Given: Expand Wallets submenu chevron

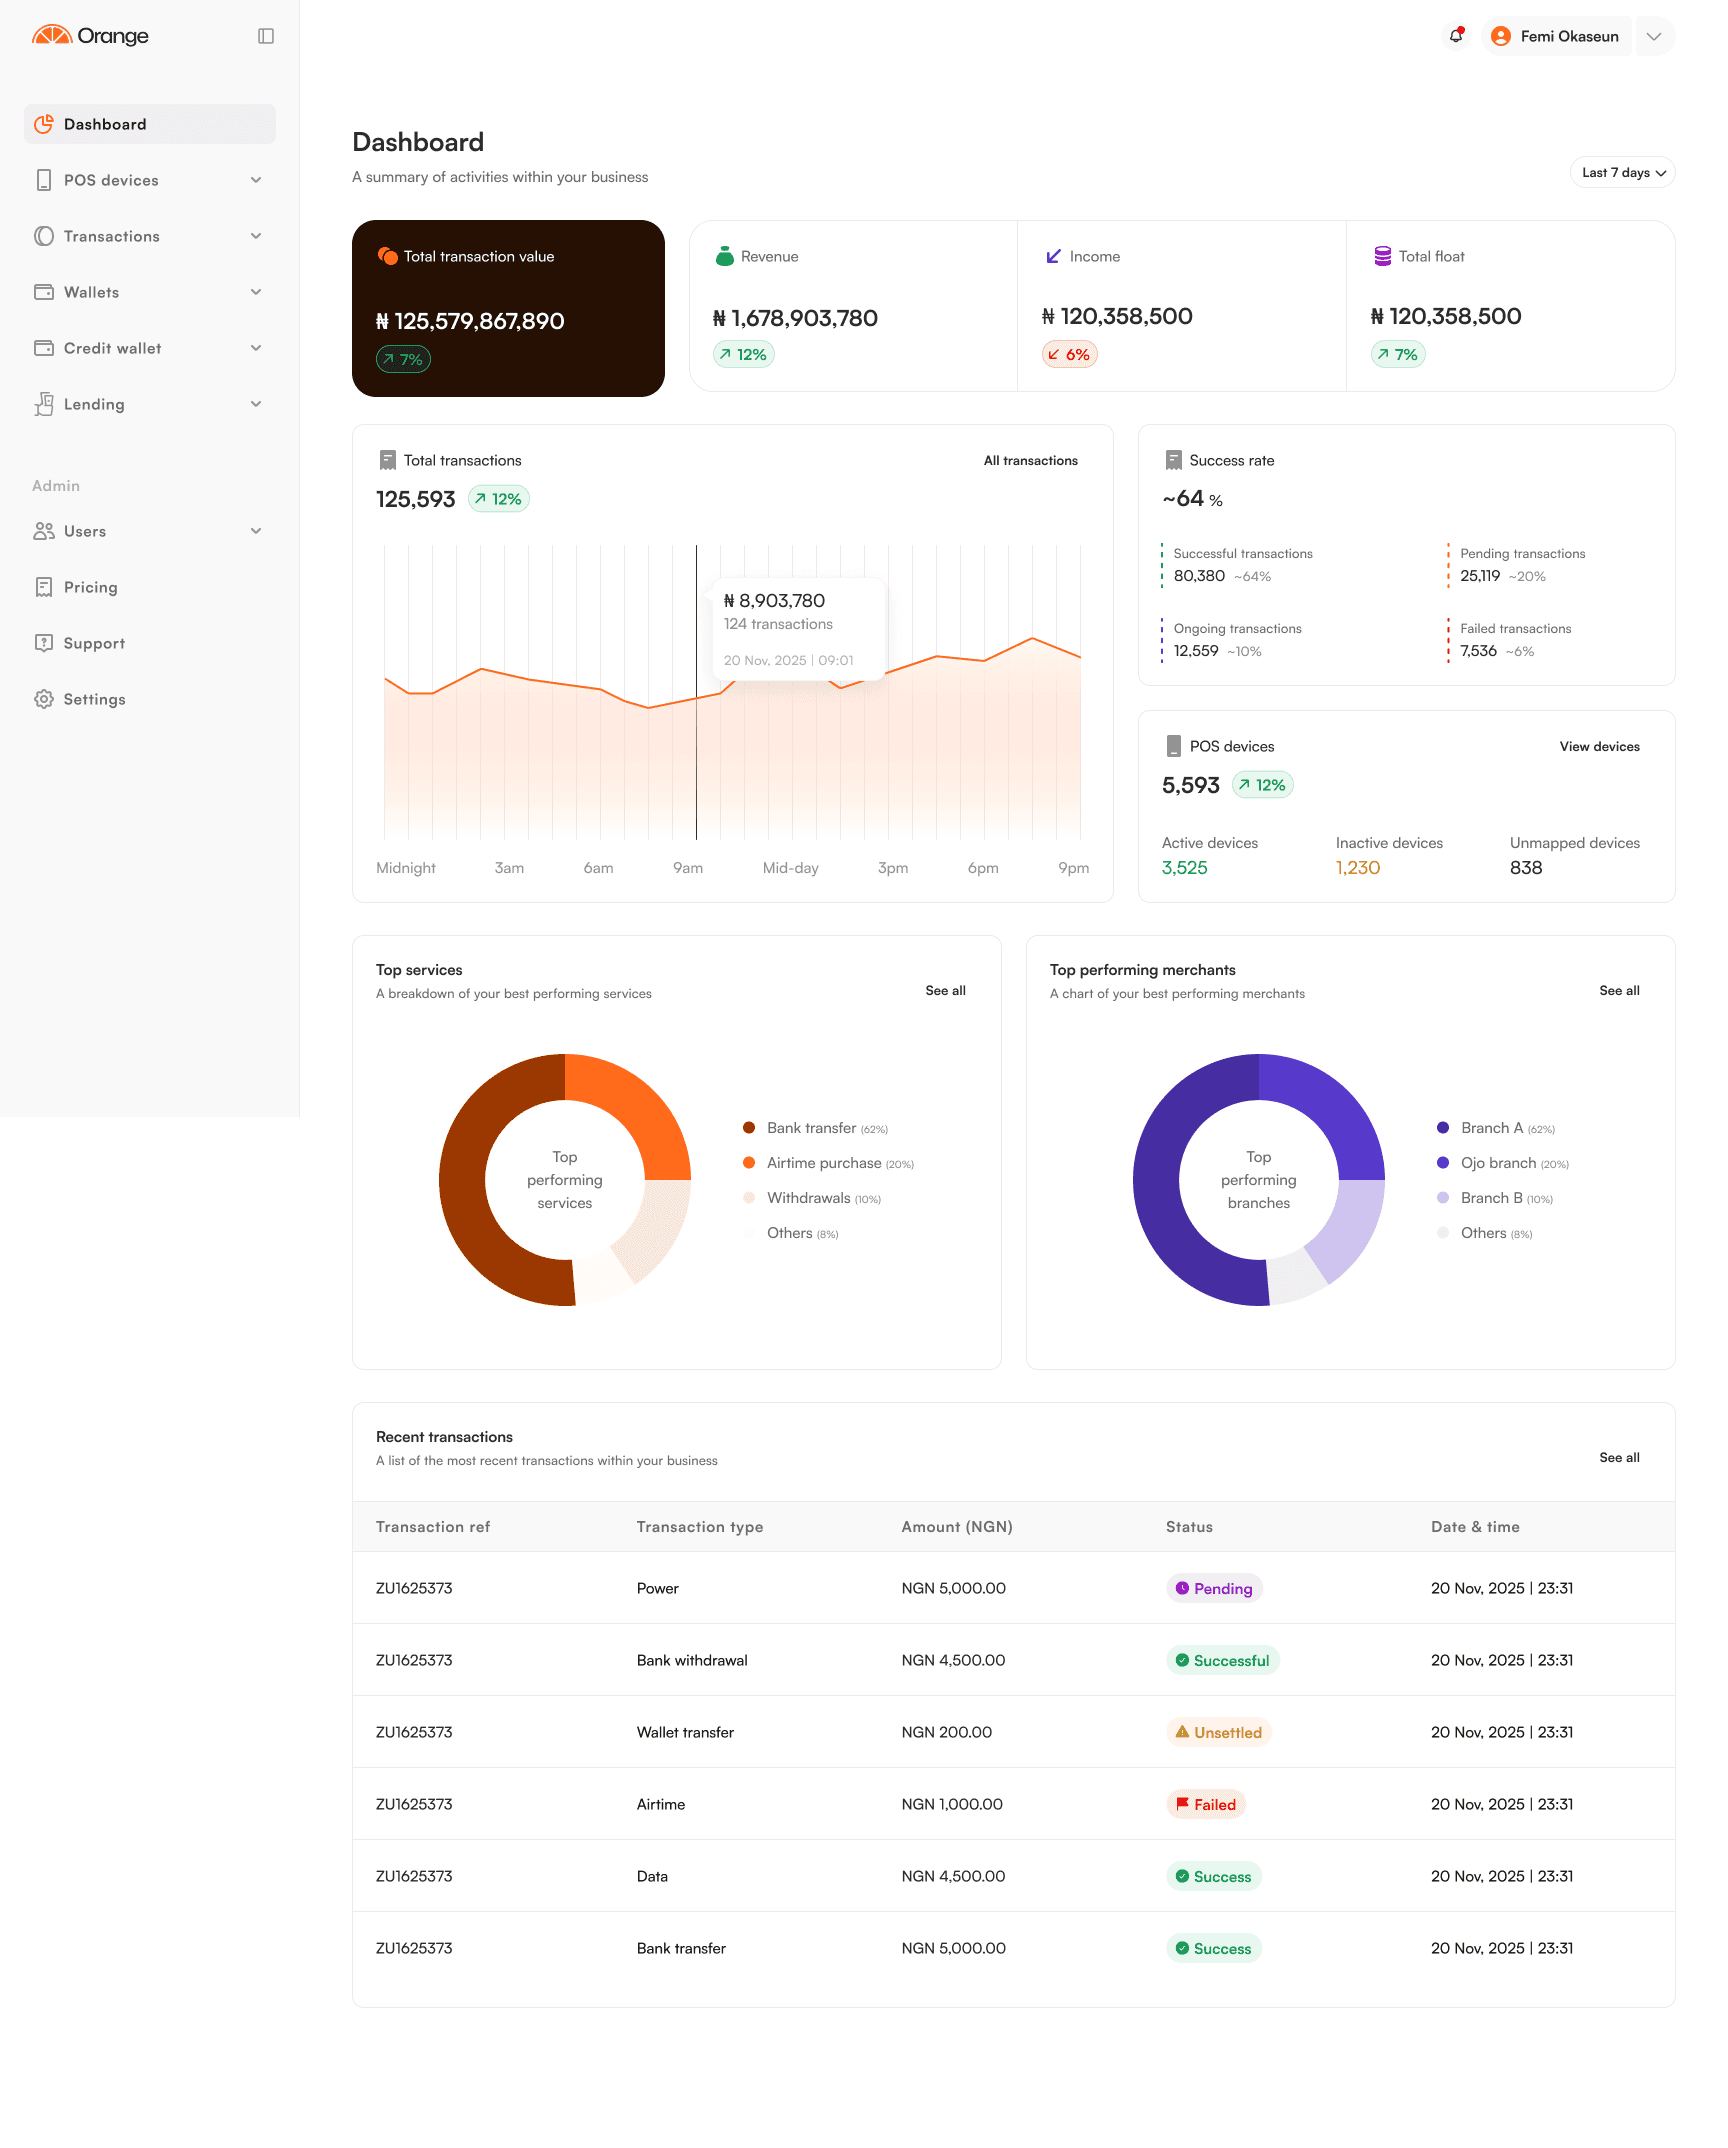Looking at the screenshot, I should [256, 292].
